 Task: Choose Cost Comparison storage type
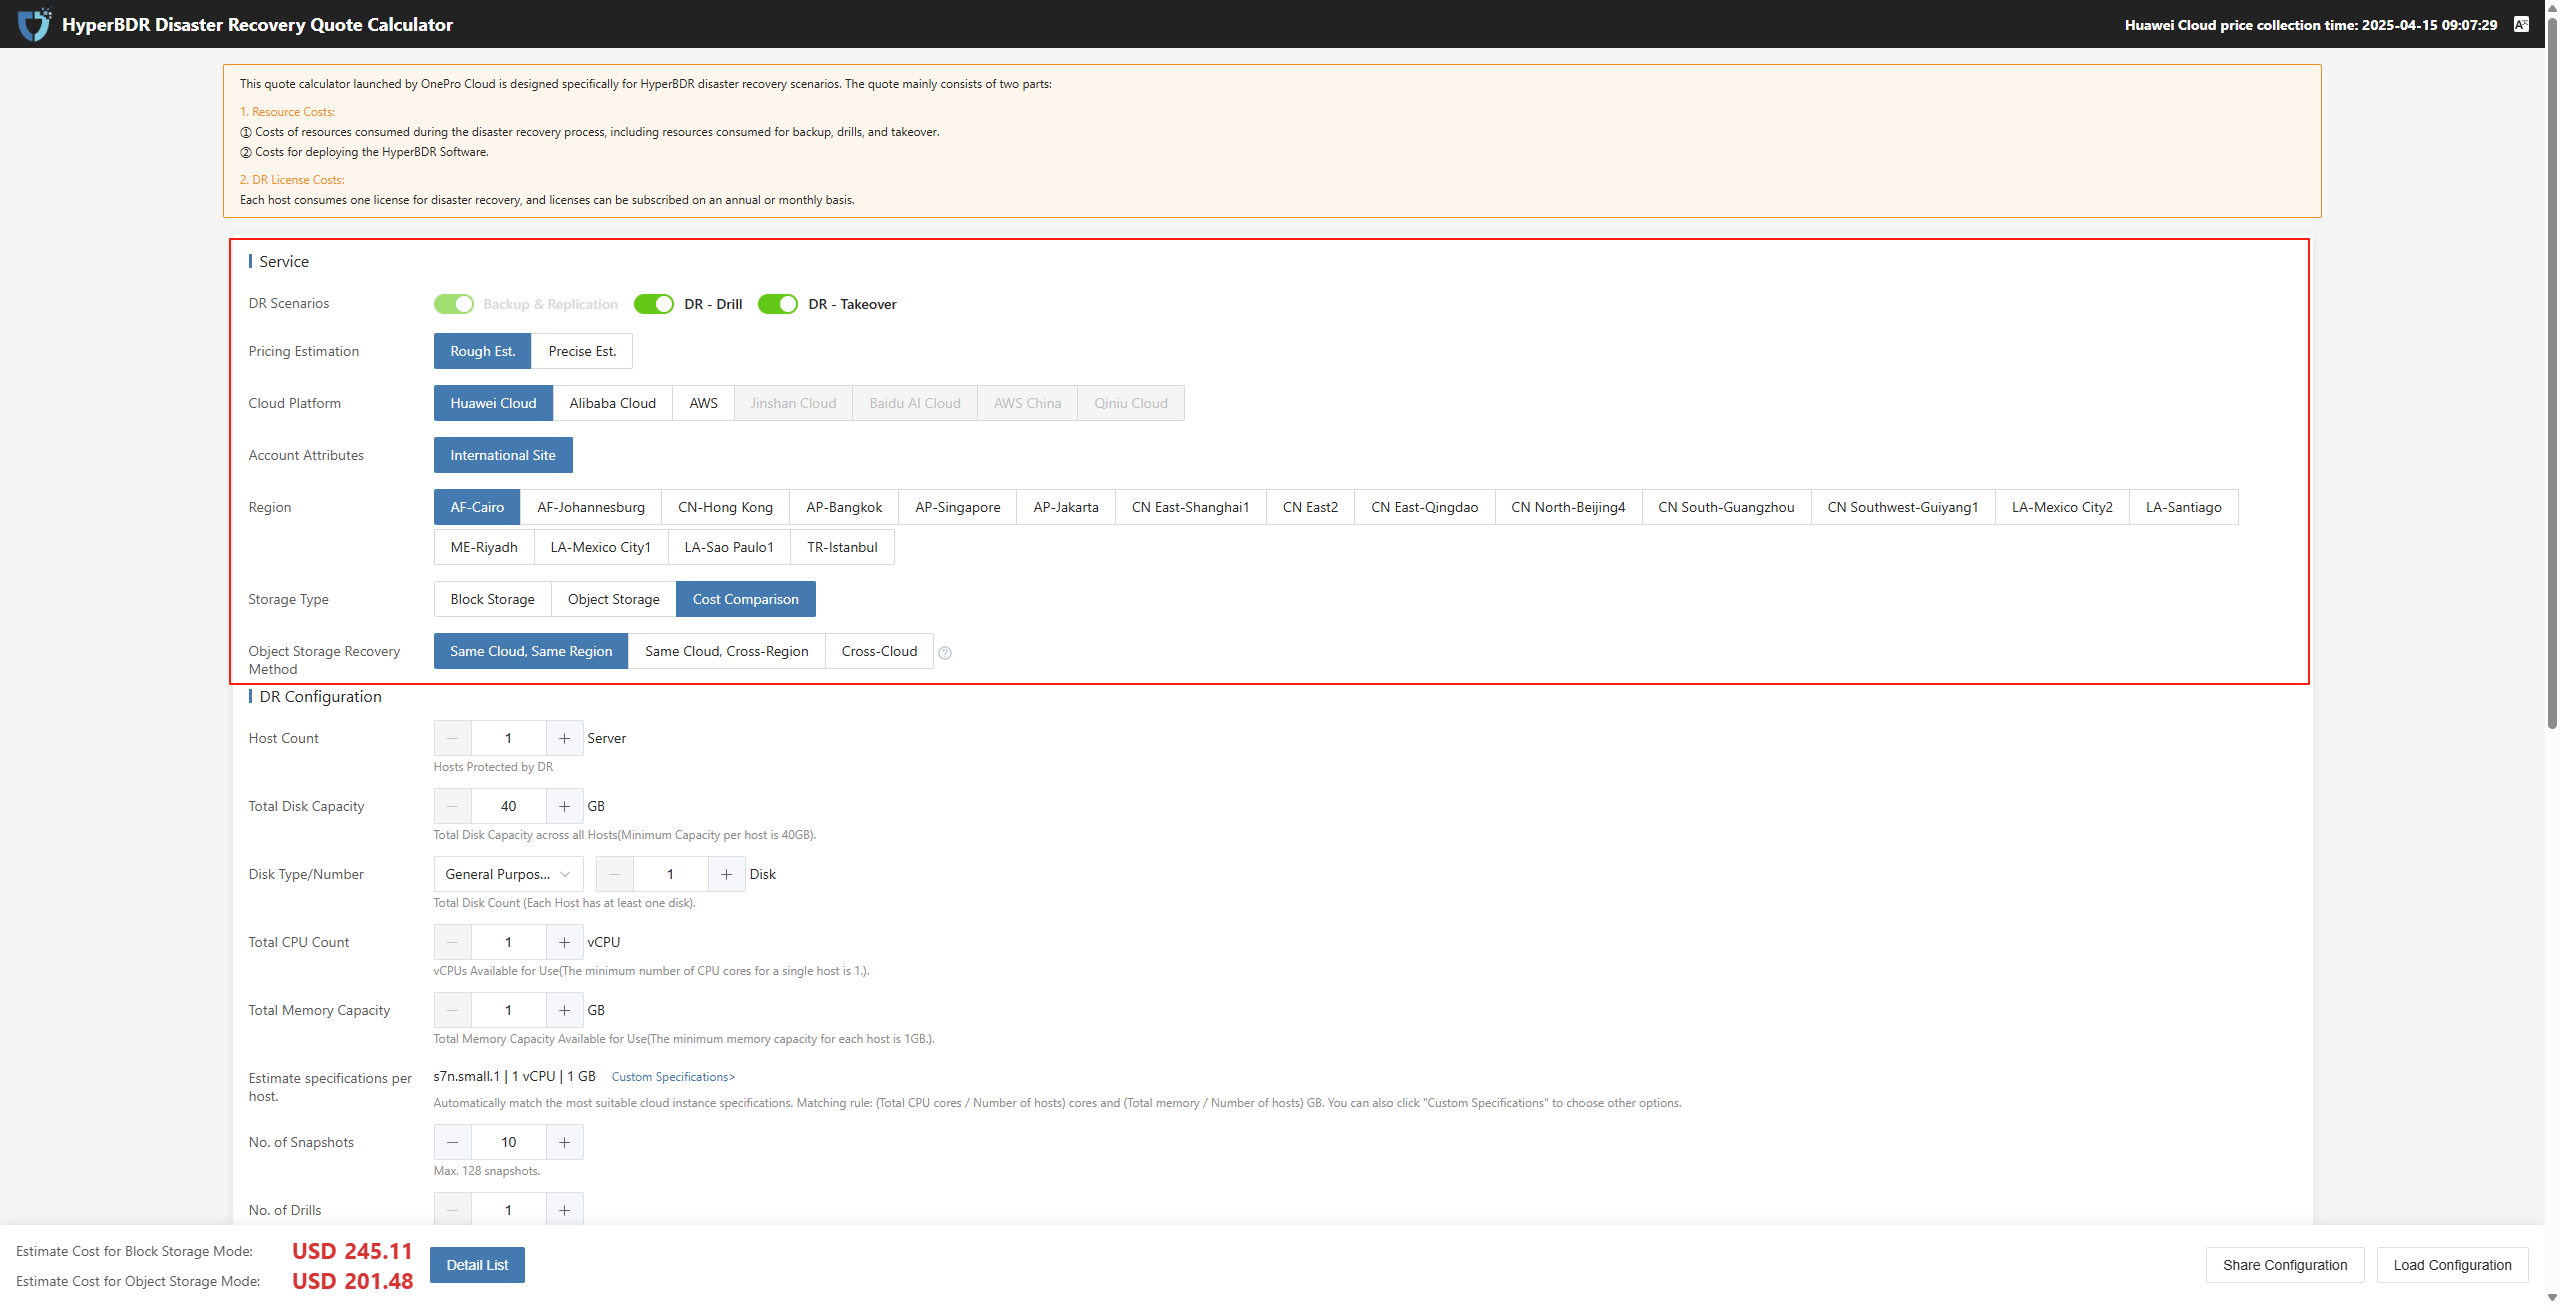click(746, 599)
